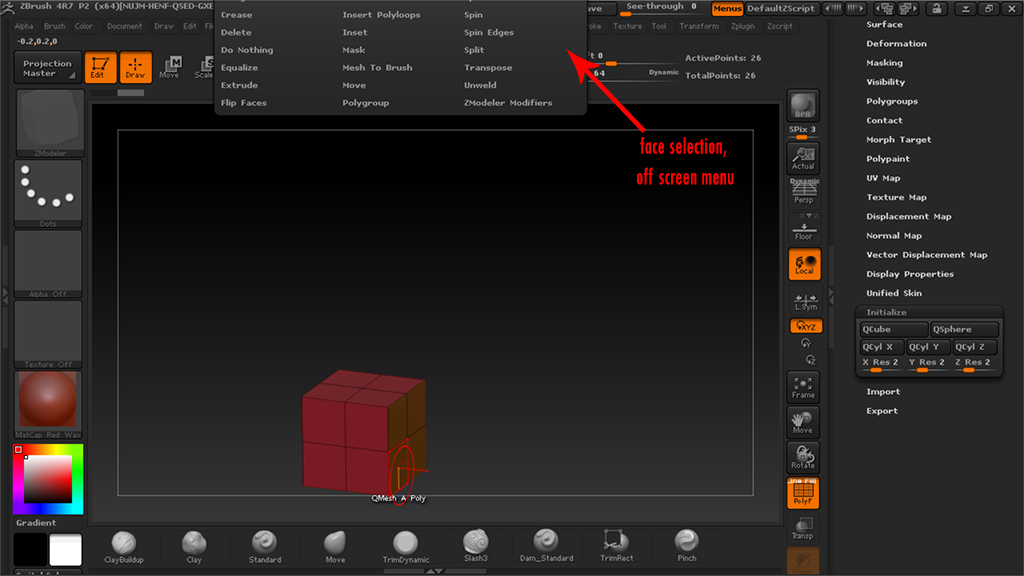Adjust the X Res slider
Image resolution: width=1024 pixels, height=576 pixels.
[x=882, y=364]
